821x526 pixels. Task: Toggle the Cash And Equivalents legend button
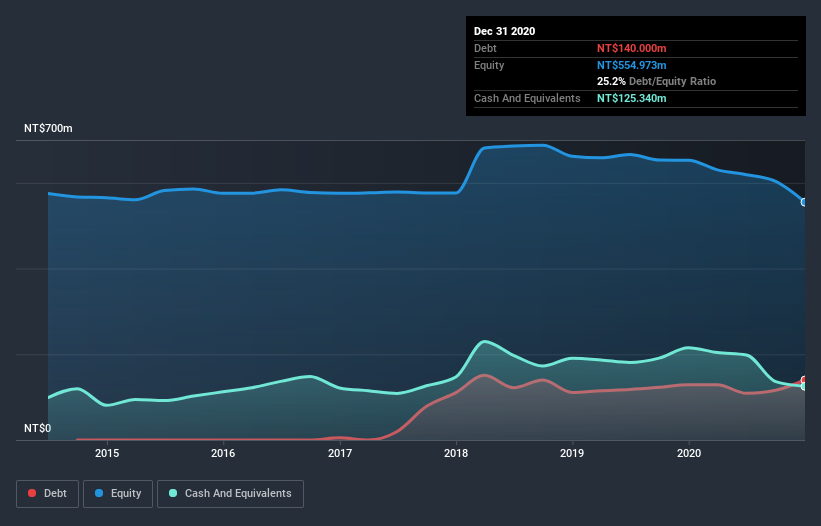click(230, 494)
